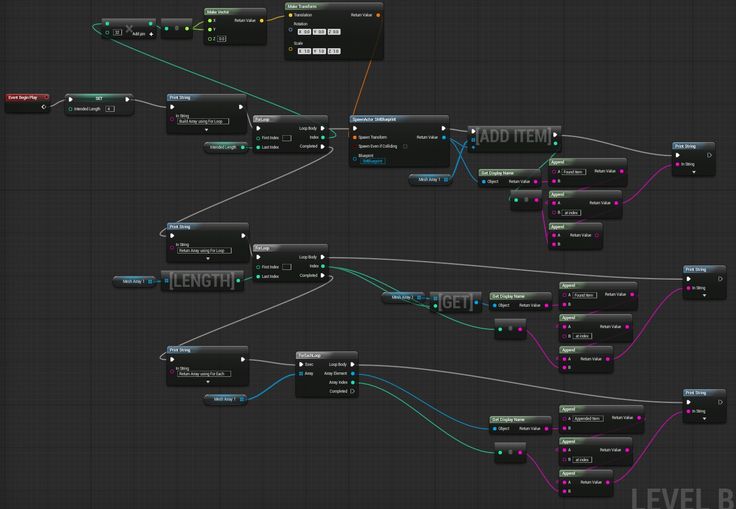Open the Blueprint class selector on SpawnActor
The width and height of the screenshot is (736, 509).
coord(373,161)
